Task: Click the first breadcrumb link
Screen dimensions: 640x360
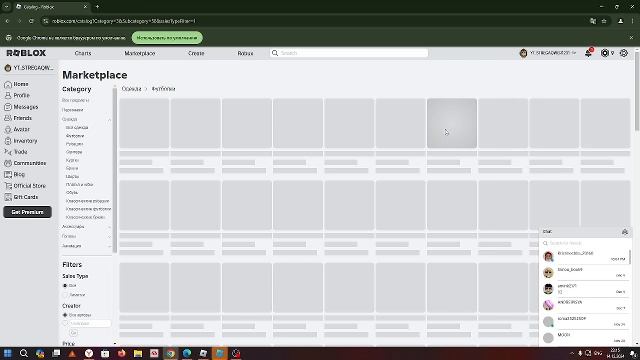Action: 131,89
